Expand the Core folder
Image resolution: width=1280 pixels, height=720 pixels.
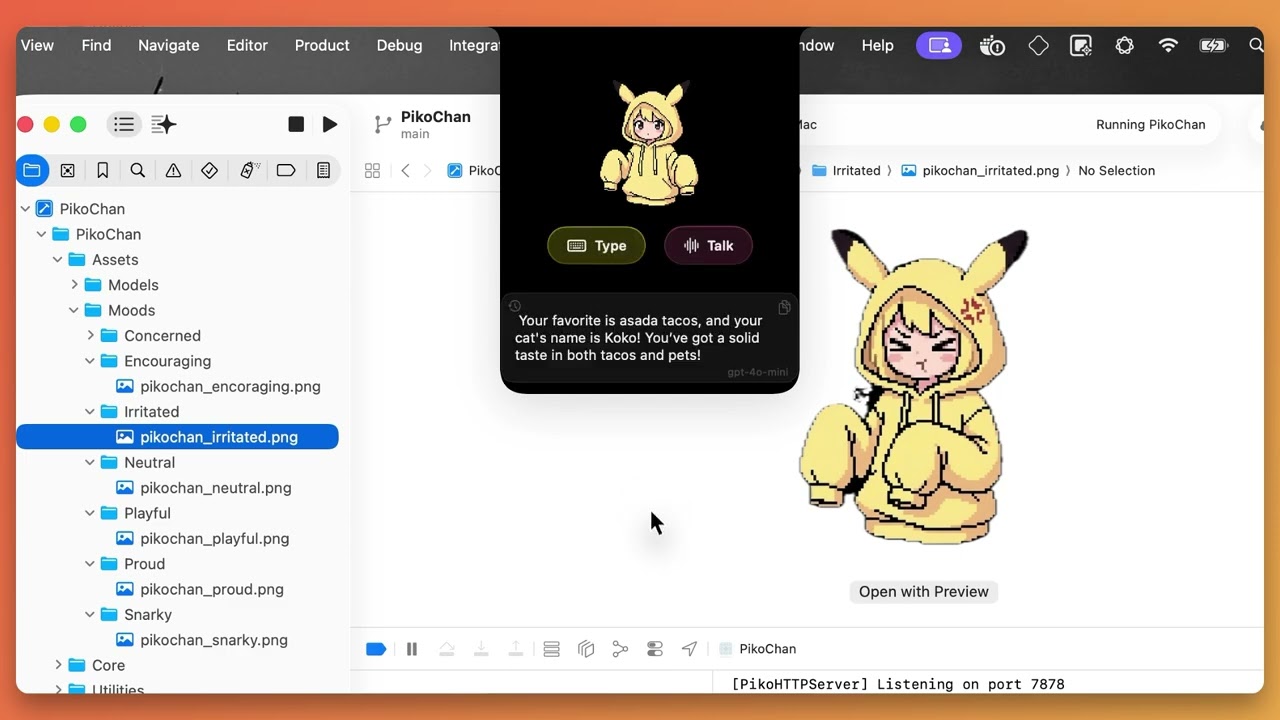(58, 665)
